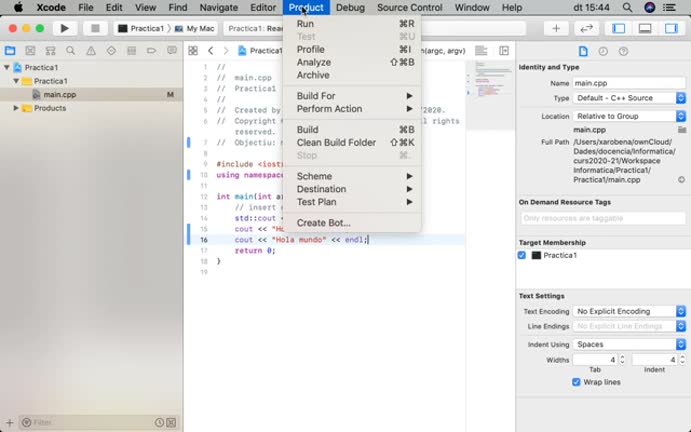Screen dimensions: 691x432
Task: Open the Source Control navigator
Action: point(30,51)
